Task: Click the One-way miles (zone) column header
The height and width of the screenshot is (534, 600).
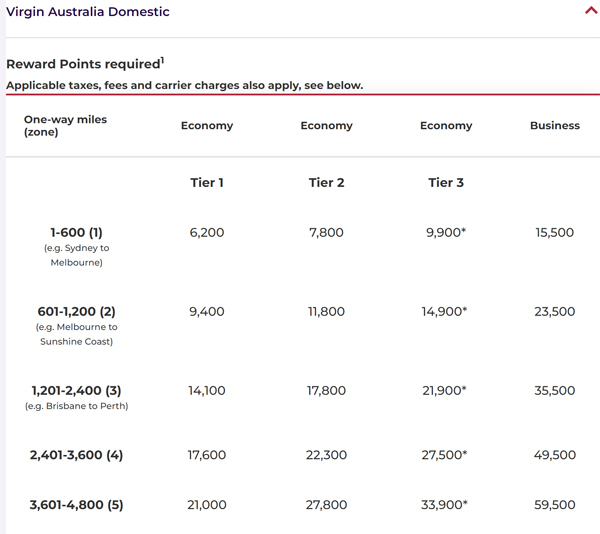Action: pyautogui.click(x=65, y=125)
